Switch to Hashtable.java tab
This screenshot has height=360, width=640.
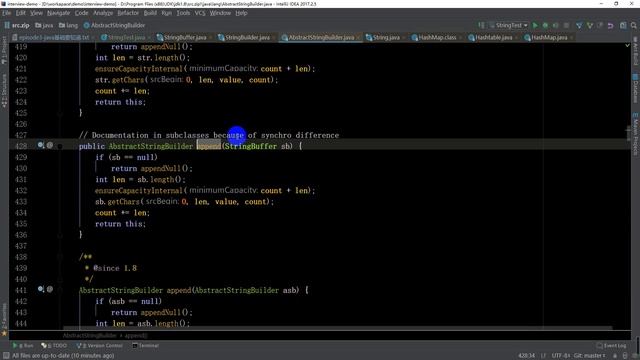click(x=493, y=38)
